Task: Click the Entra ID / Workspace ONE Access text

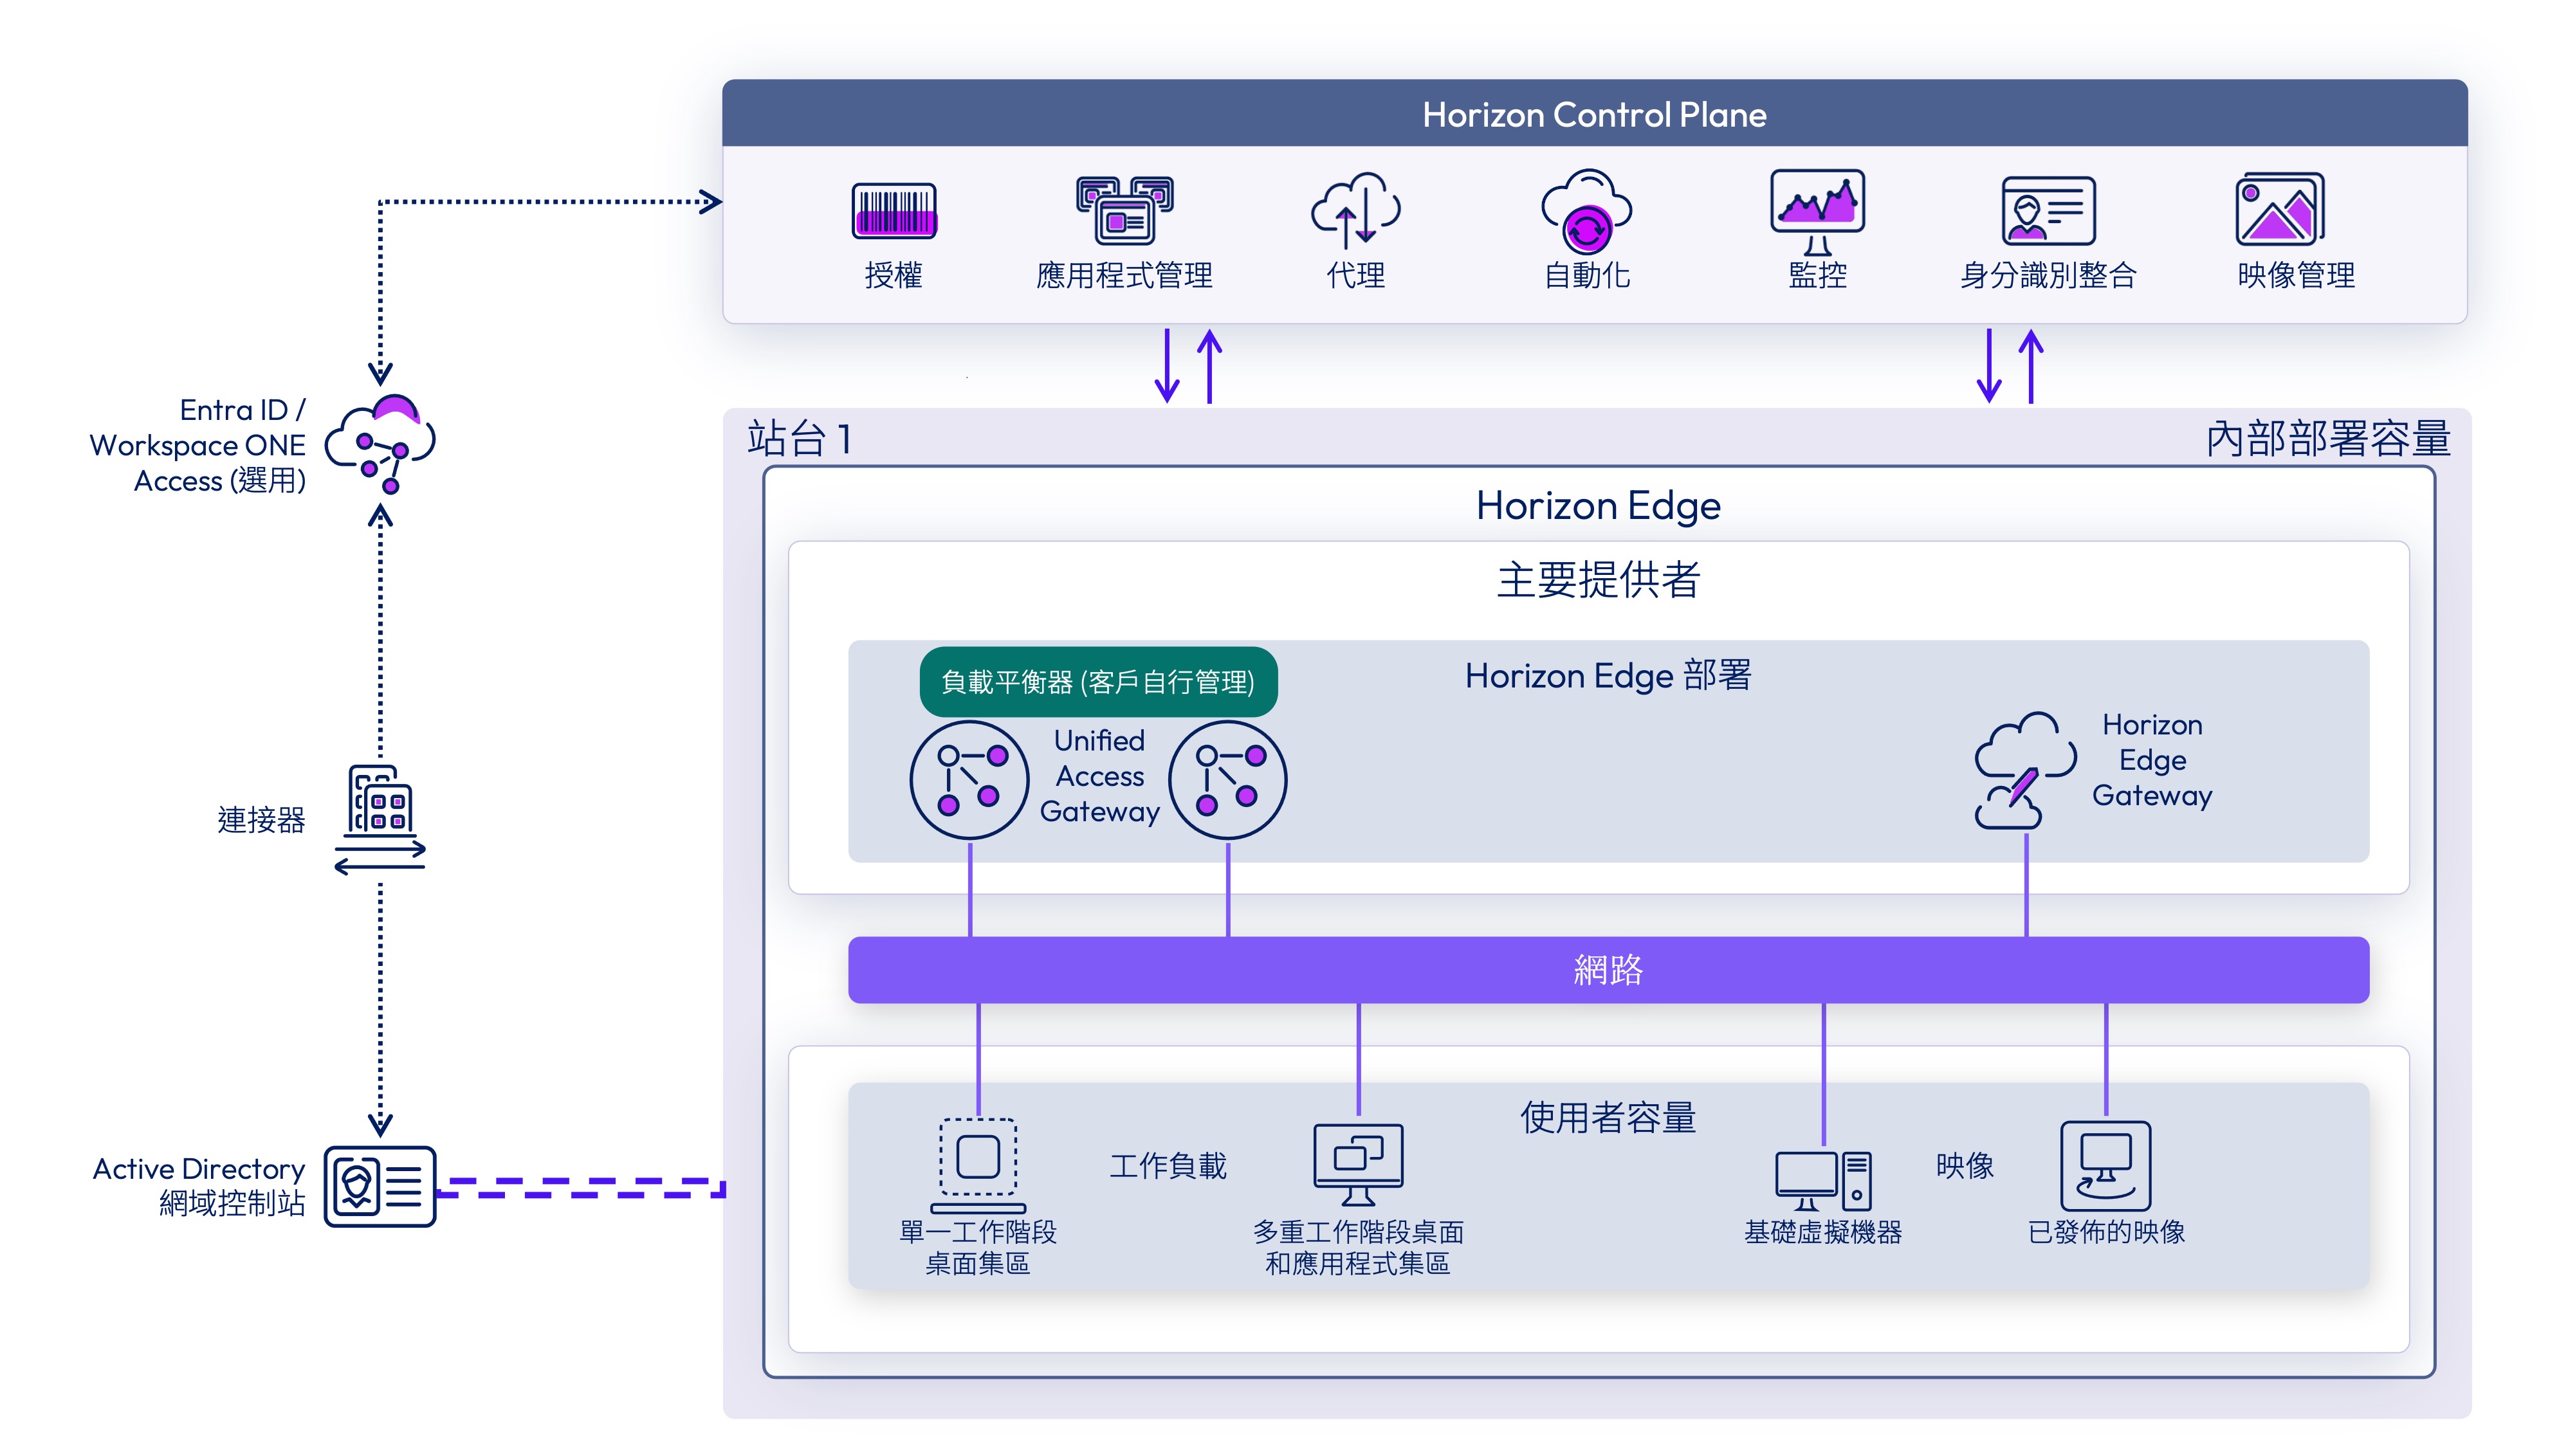Action: tap(198, 445)
